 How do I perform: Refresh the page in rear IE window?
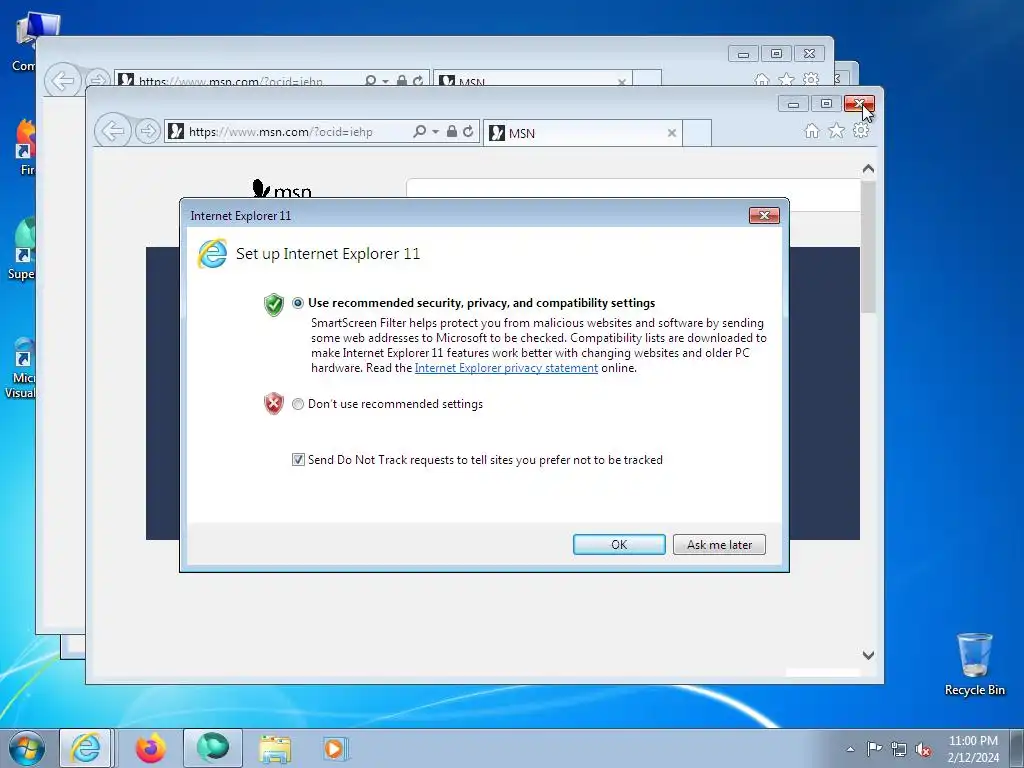point(418,81)
